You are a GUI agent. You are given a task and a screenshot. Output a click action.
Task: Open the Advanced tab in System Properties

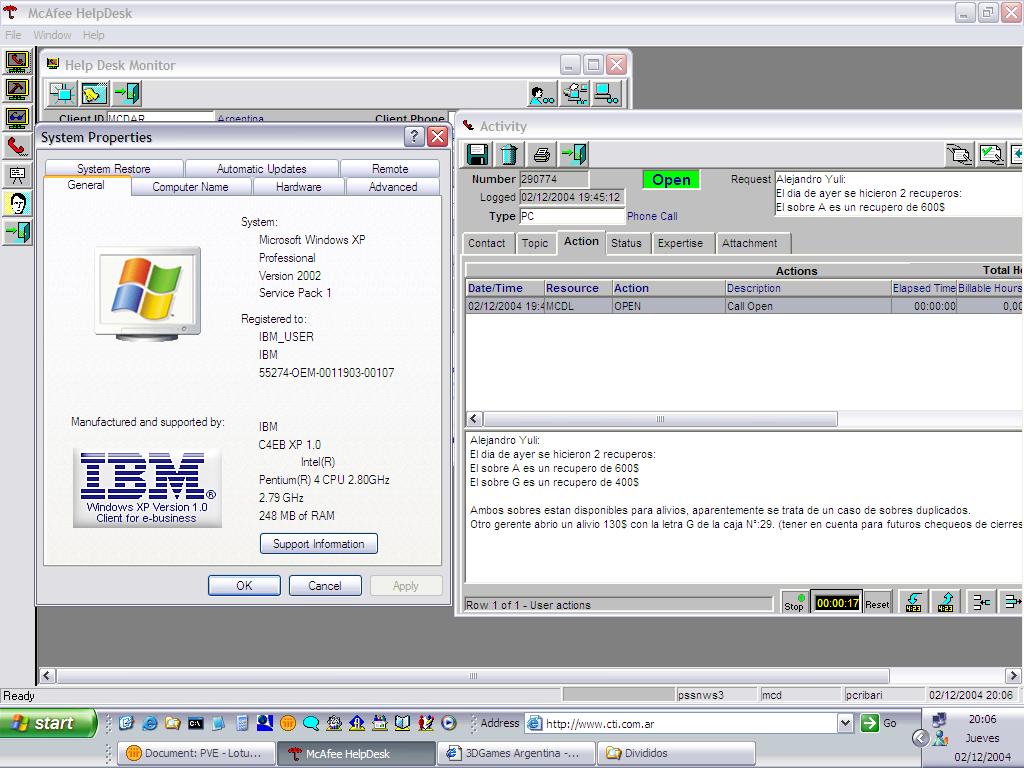[392, 187]
